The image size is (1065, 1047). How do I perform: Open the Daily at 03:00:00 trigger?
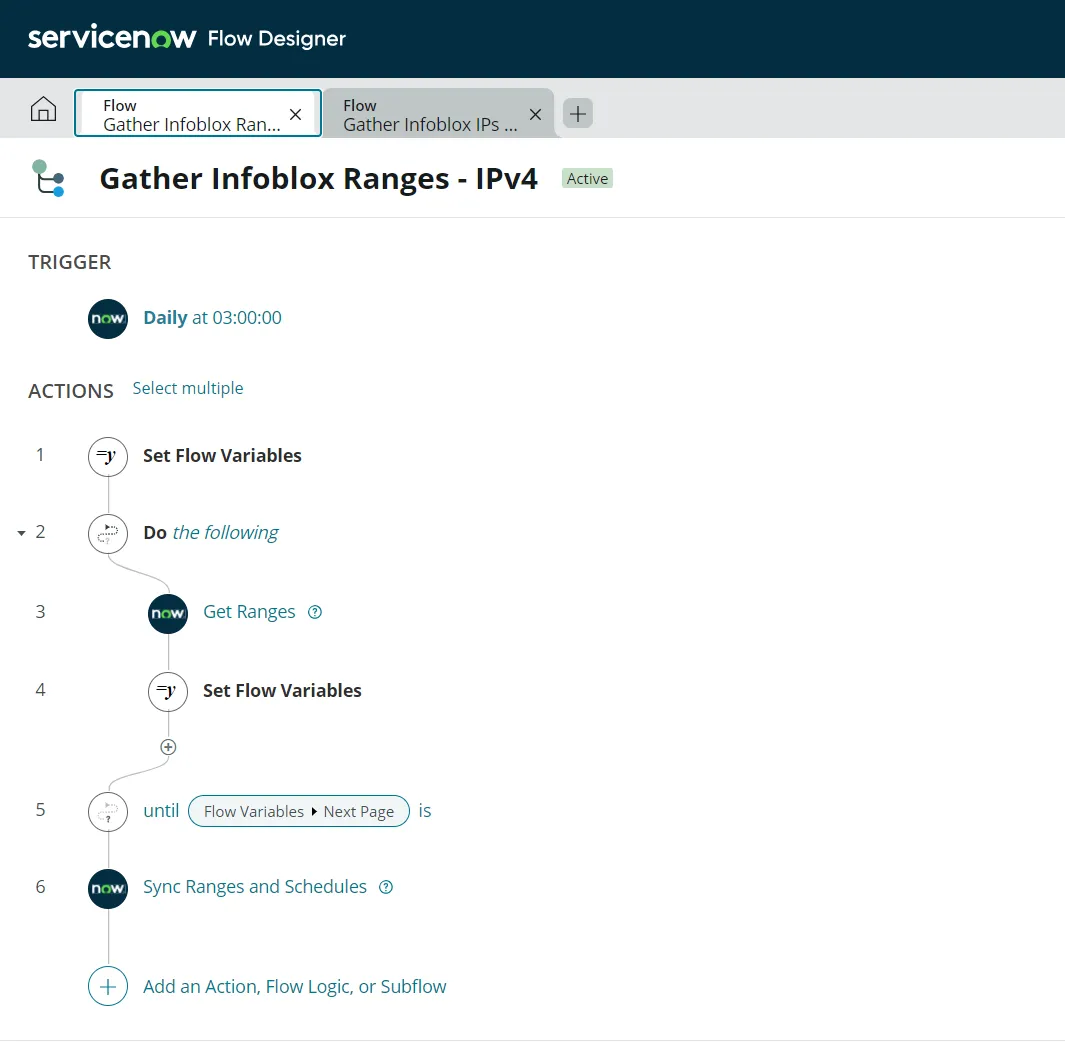(212, 318)
